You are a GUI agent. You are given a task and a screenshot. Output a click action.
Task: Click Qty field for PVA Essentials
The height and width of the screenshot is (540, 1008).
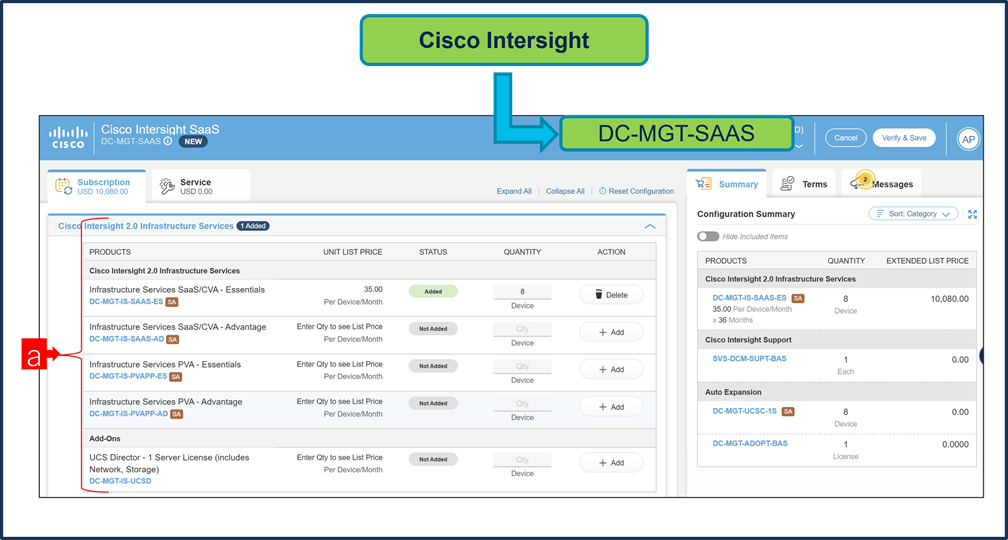pyautogui.click(x=522, y=366)
